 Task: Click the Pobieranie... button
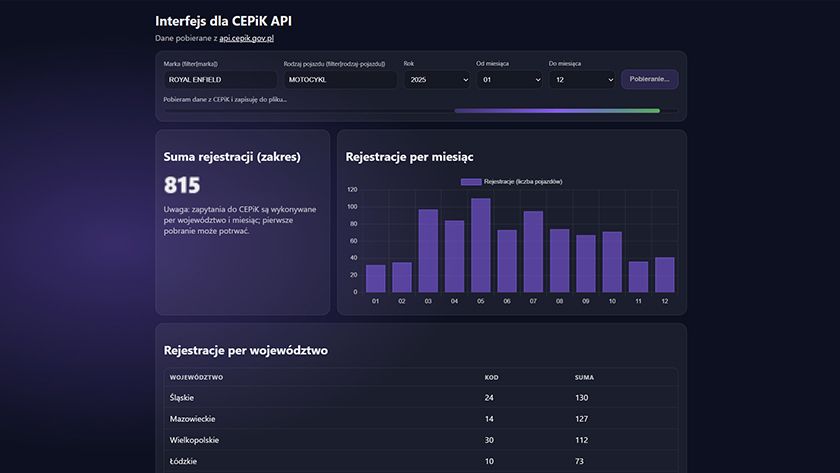(x=650, y=79)
